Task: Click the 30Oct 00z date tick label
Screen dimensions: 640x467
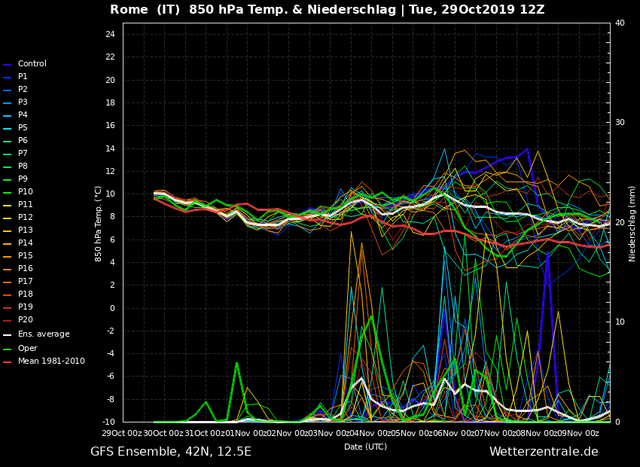Action: pyautogui.click(x=163, y=433)
